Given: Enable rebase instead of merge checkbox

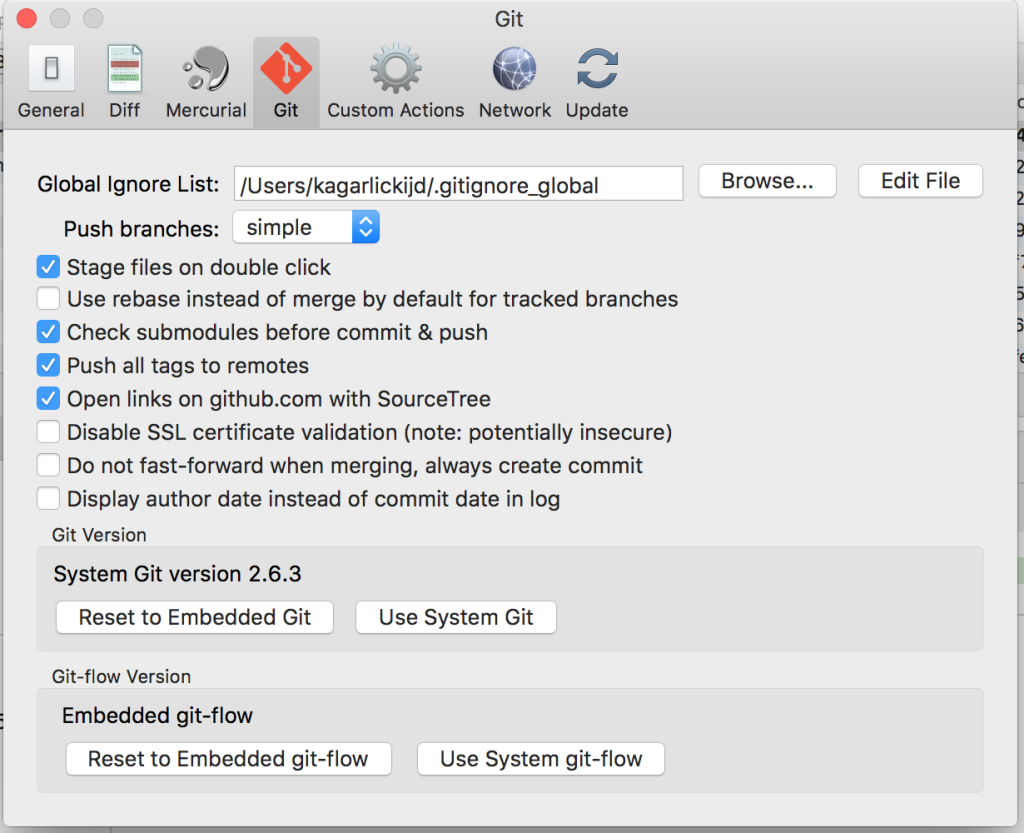Looking at the screenshot, I should click(x=48, y=299).
